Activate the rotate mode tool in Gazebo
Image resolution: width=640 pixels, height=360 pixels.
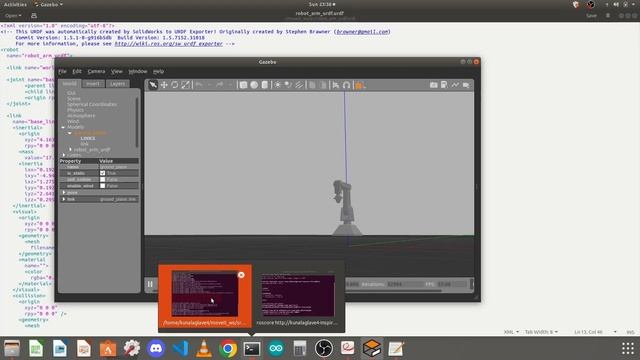point(175,85)
